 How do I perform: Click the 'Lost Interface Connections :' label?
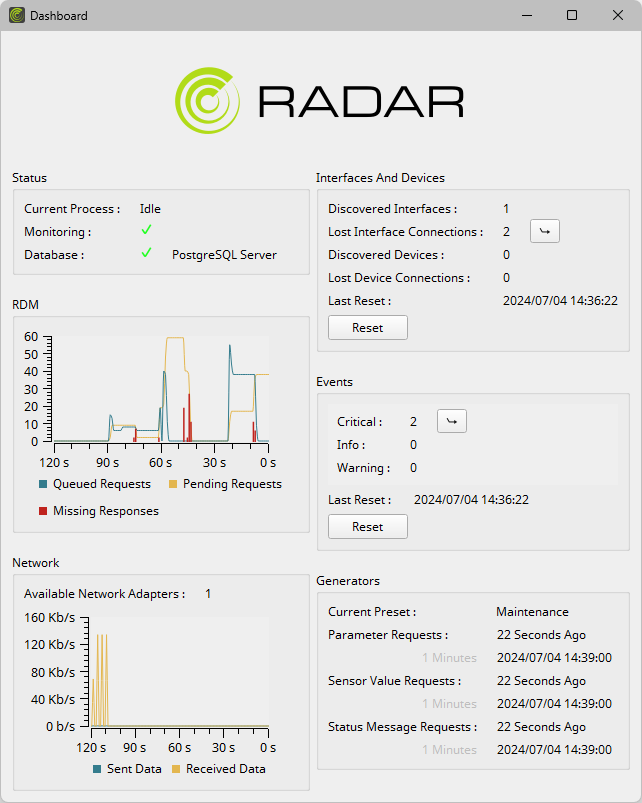[x=405, y=232]
